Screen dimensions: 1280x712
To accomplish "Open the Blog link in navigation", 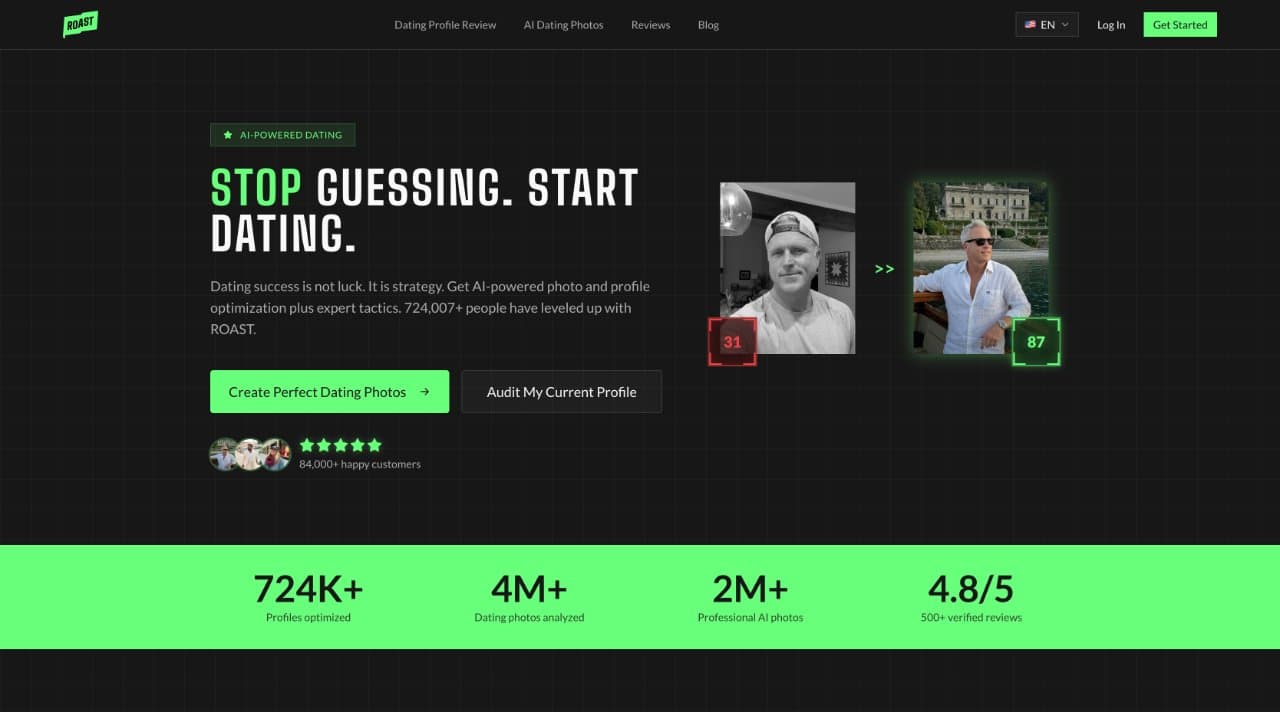I will 708,25.
